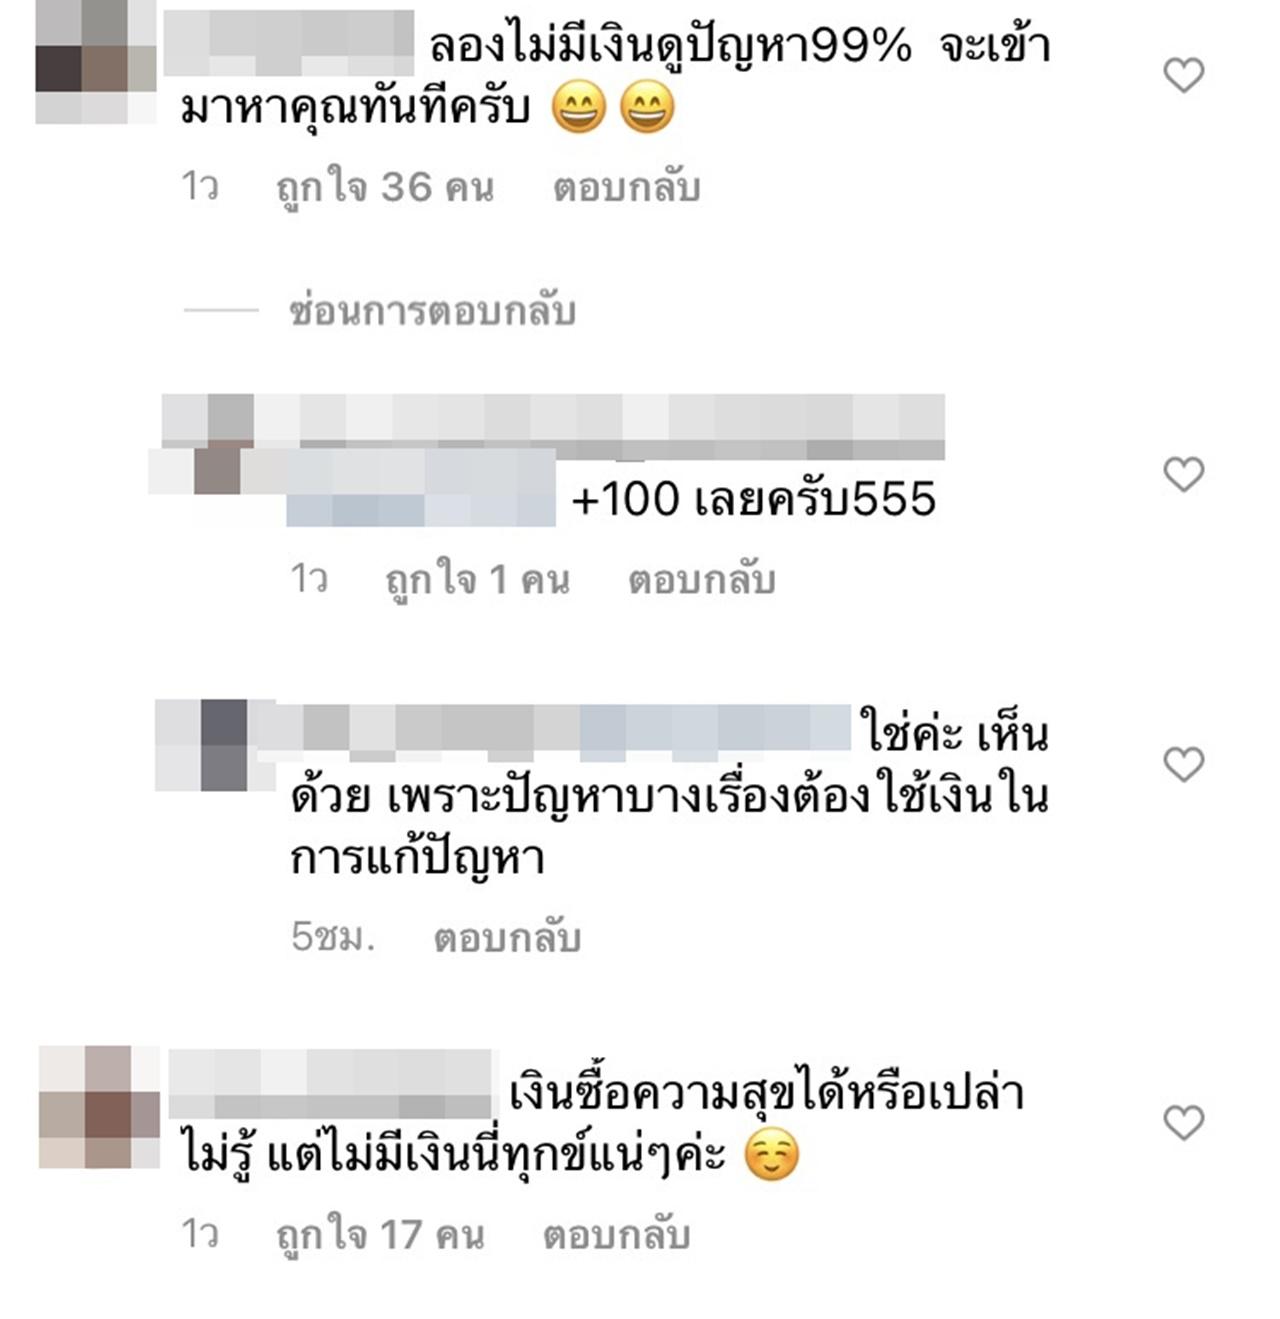The width and height of the screenshot is (1280, 1319).
Task: Reply to the 5ชม. comment
Action: (x=507, y=938)
